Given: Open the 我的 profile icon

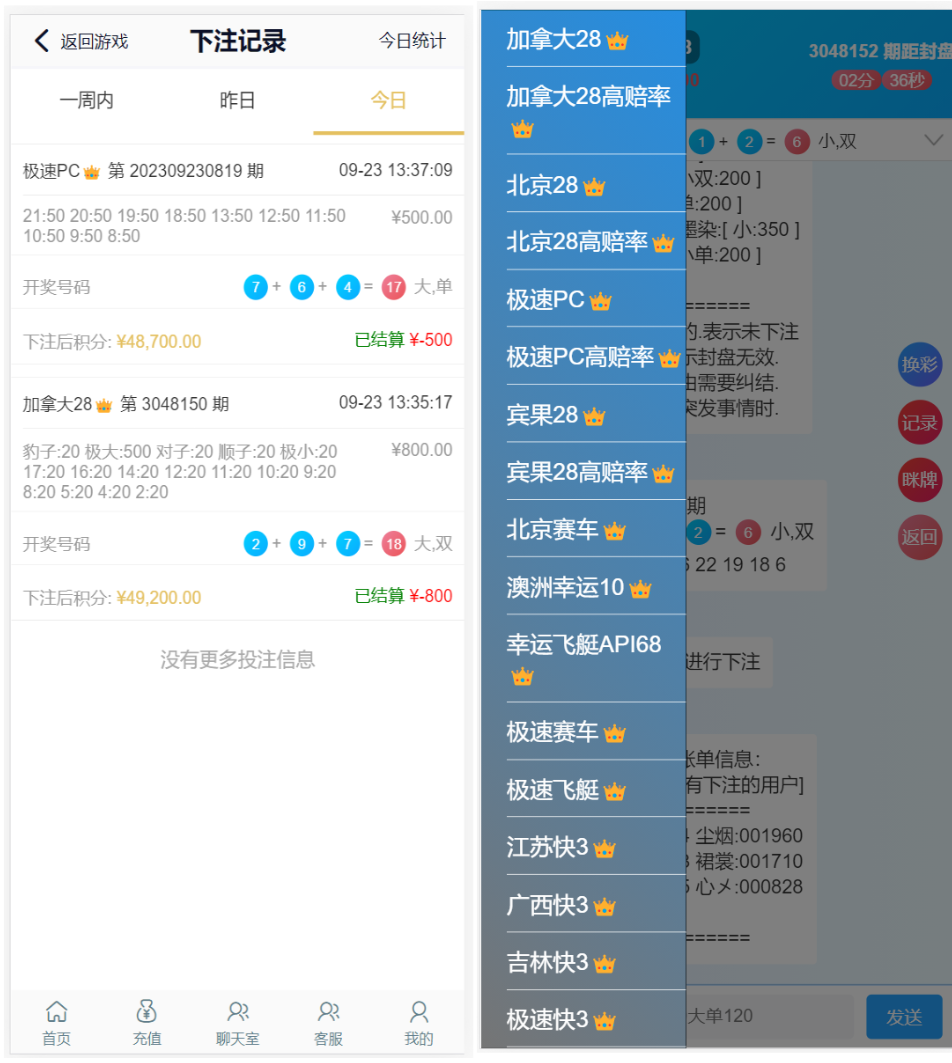Looking at the screenshot, I should click(x=419, y=1013).
